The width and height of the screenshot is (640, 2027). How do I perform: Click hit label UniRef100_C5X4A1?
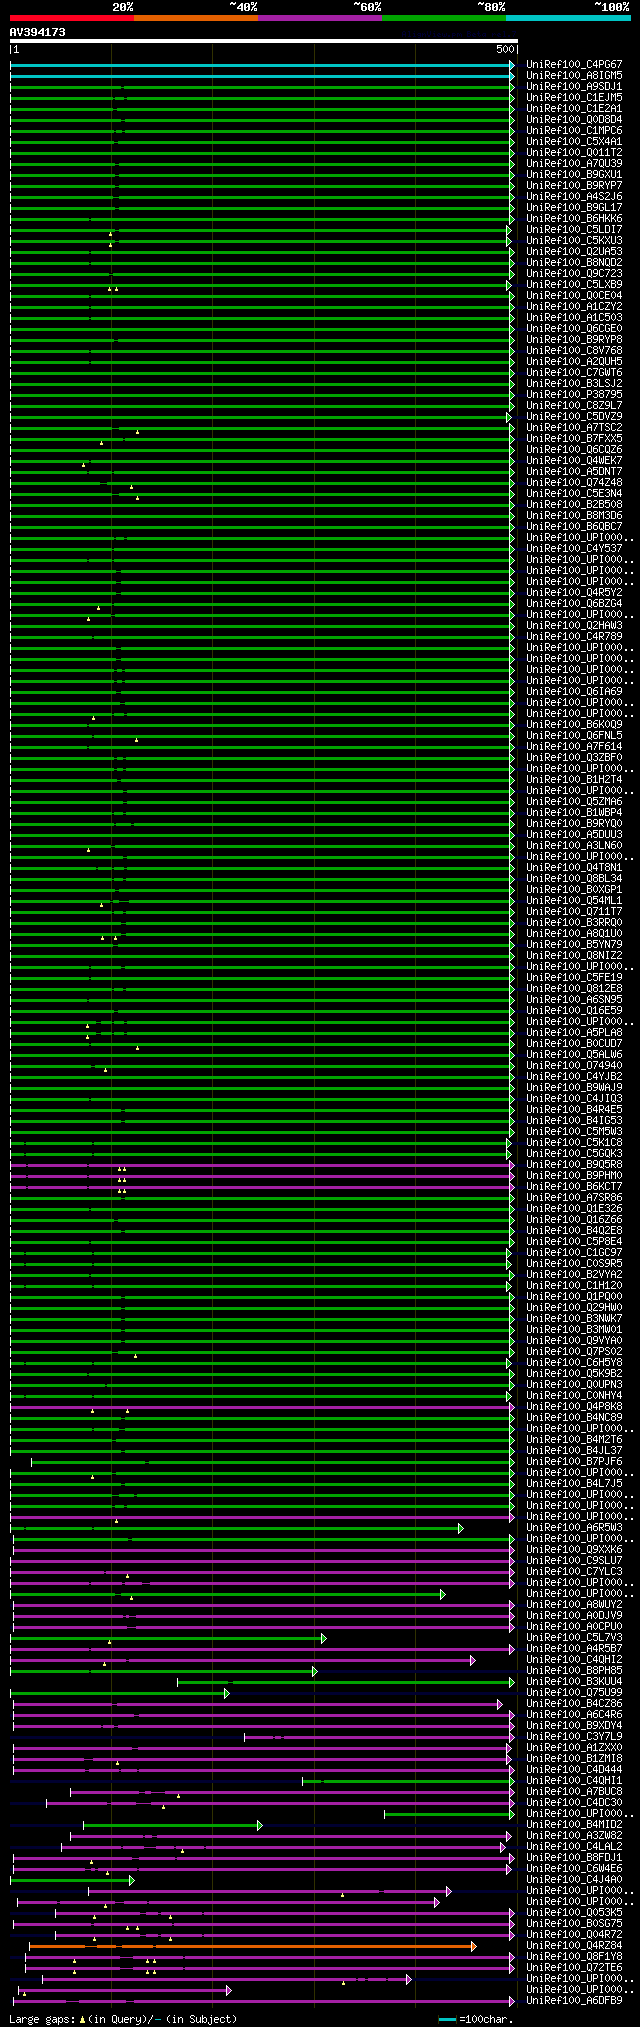click(574, 142)
